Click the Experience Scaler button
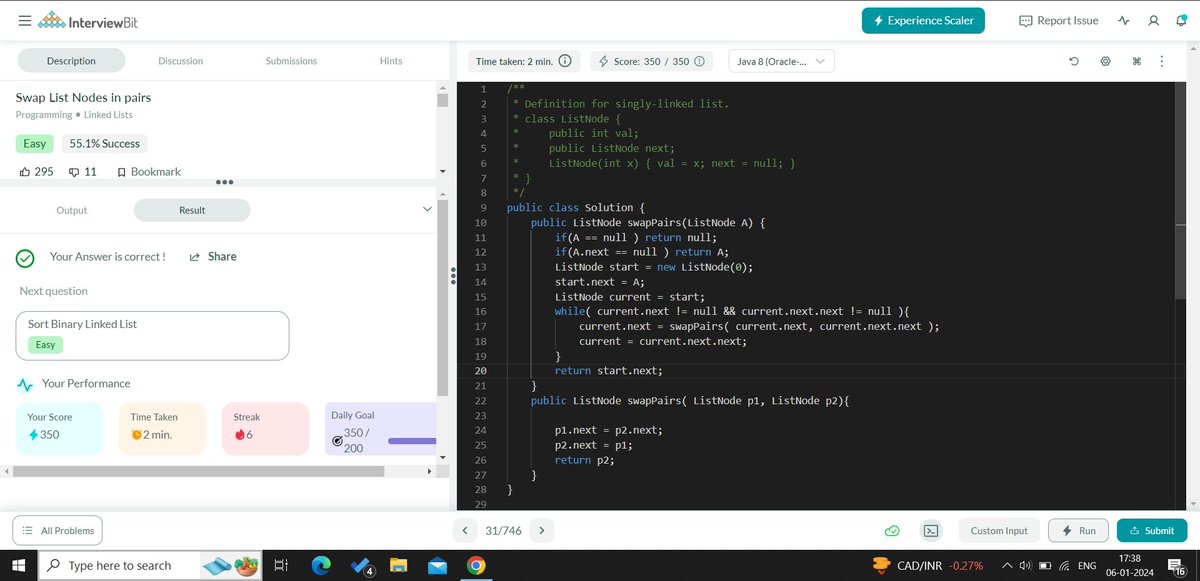This screenshot has width=1200, height=581. tap(924, 20)
